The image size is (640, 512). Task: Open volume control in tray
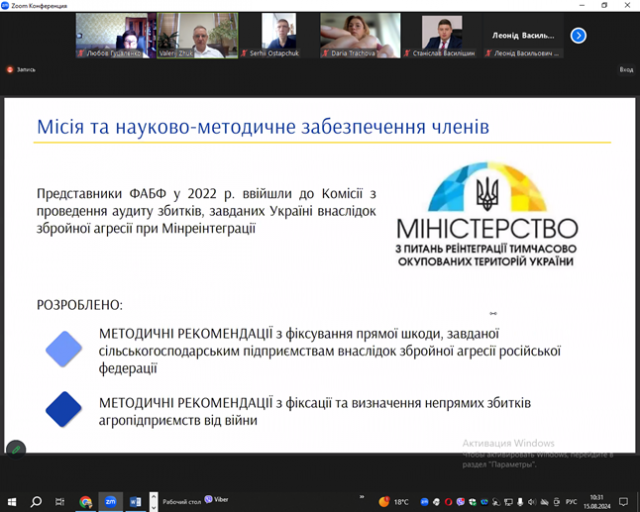[x=532, y=502]
